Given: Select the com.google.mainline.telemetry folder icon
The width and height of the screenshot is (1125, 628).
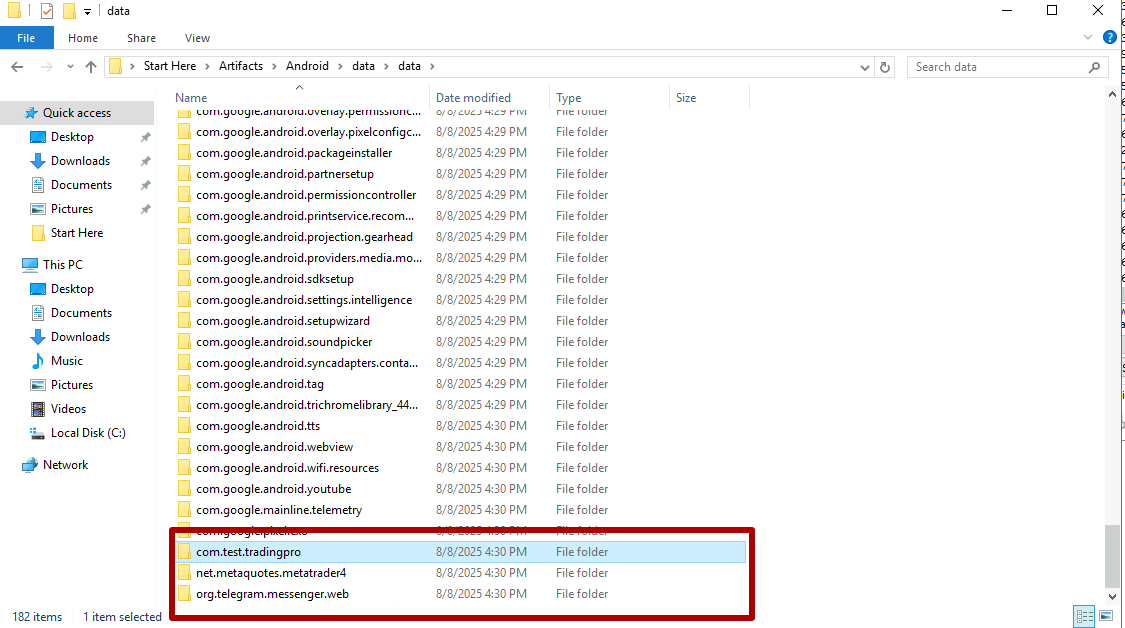Looking at the screenshot, I should pyautogui.click(x=184, y=510).
